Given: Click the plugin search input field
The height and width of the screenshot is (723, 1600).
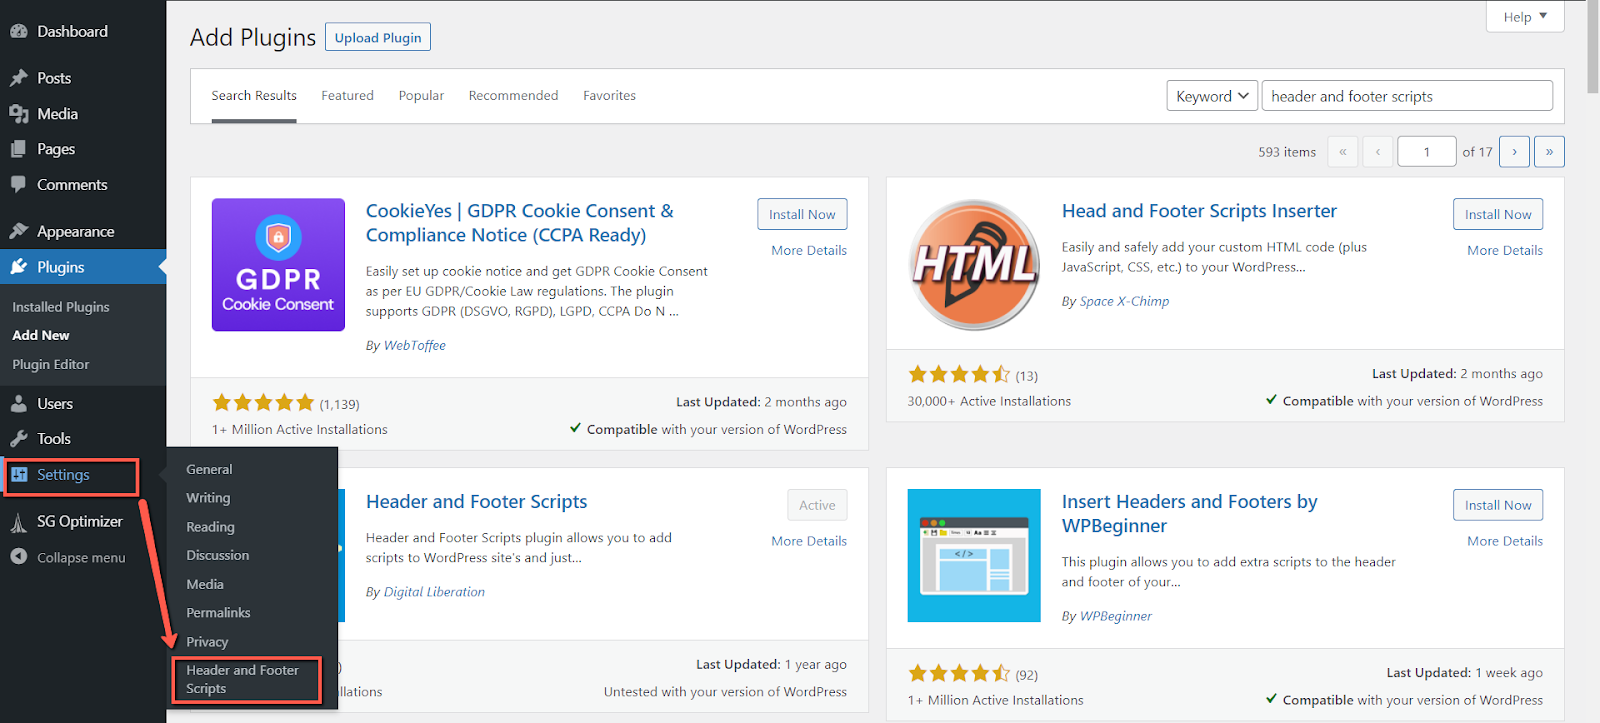Looking at the screenshot, I should (x=1407, y=96).
